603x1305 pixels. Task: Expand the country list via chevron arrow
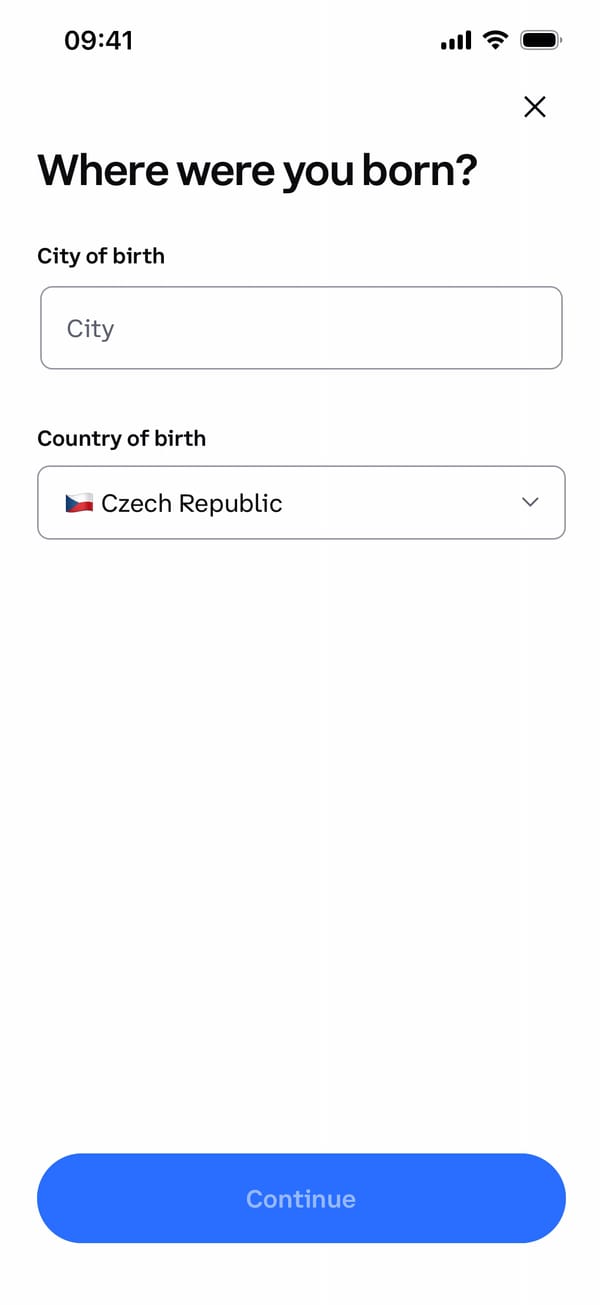click(x=531, y=502)
